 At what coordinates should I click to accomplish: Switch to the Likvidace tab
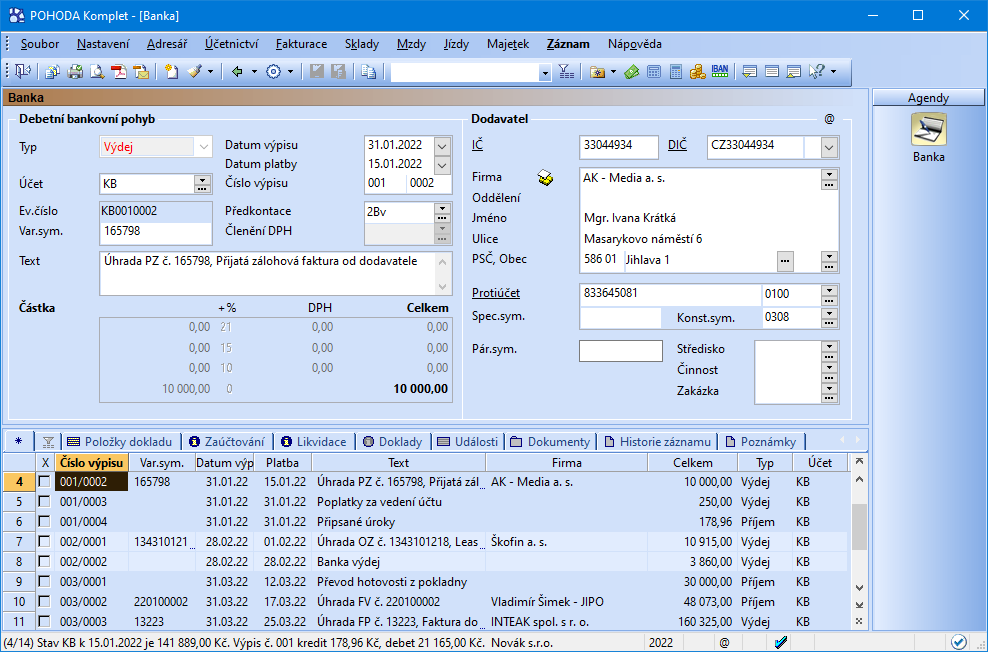(314, 442)
